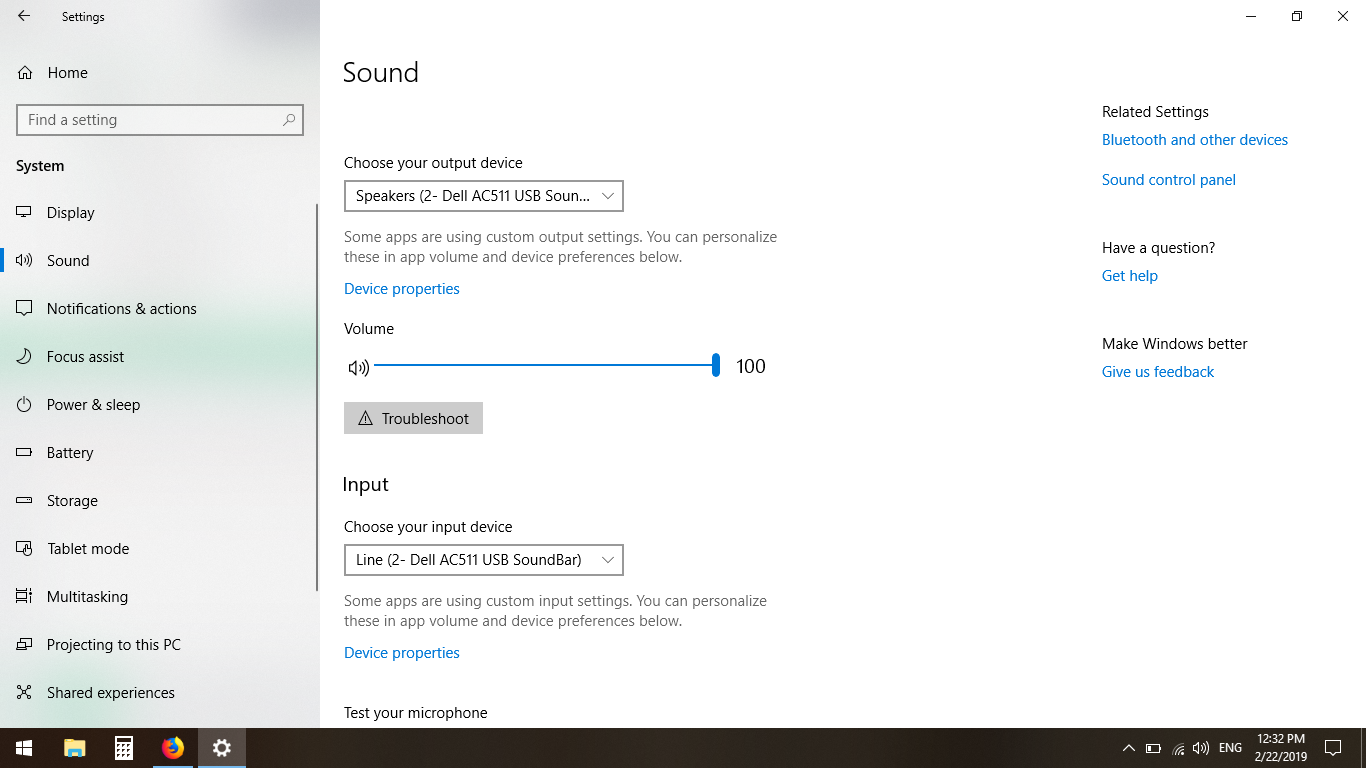Image resolution: width=1366 pixels, height=768 pixels.
Task: Open Power & sleep settings
Action: 160,404
